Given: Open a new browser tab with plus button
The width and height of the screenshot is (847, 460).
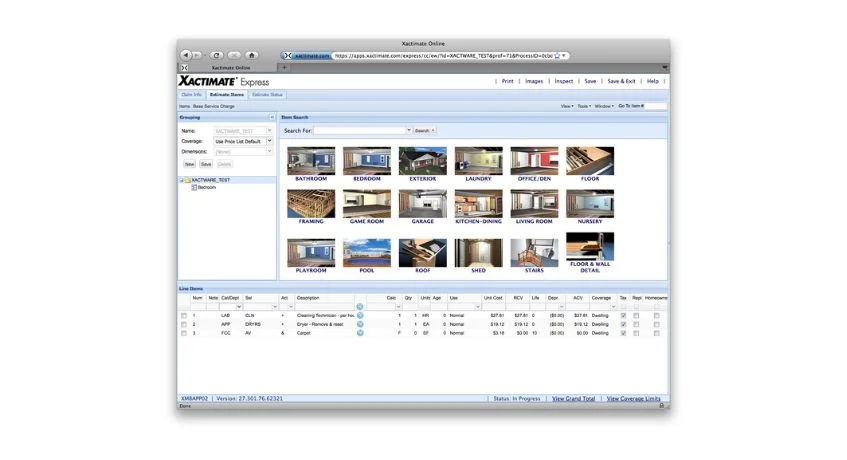Looking at the screenshot, I should coord(284,67).
